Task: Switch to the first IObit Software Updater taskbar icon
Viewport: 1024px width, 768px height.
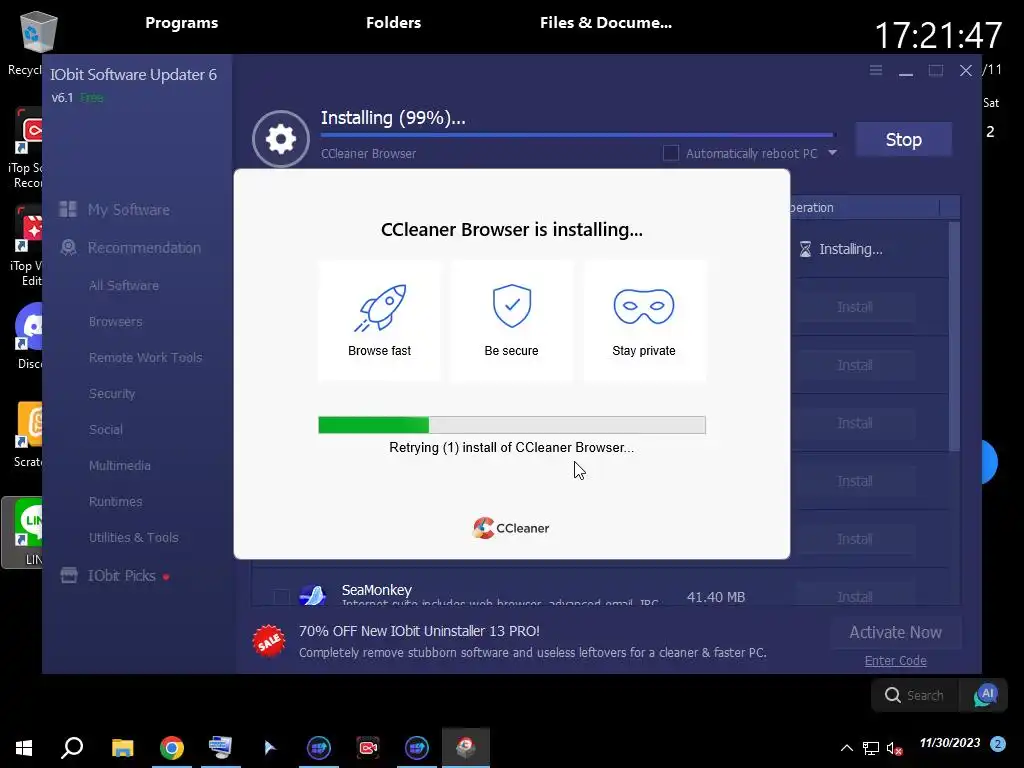Action: pos(319,747)
